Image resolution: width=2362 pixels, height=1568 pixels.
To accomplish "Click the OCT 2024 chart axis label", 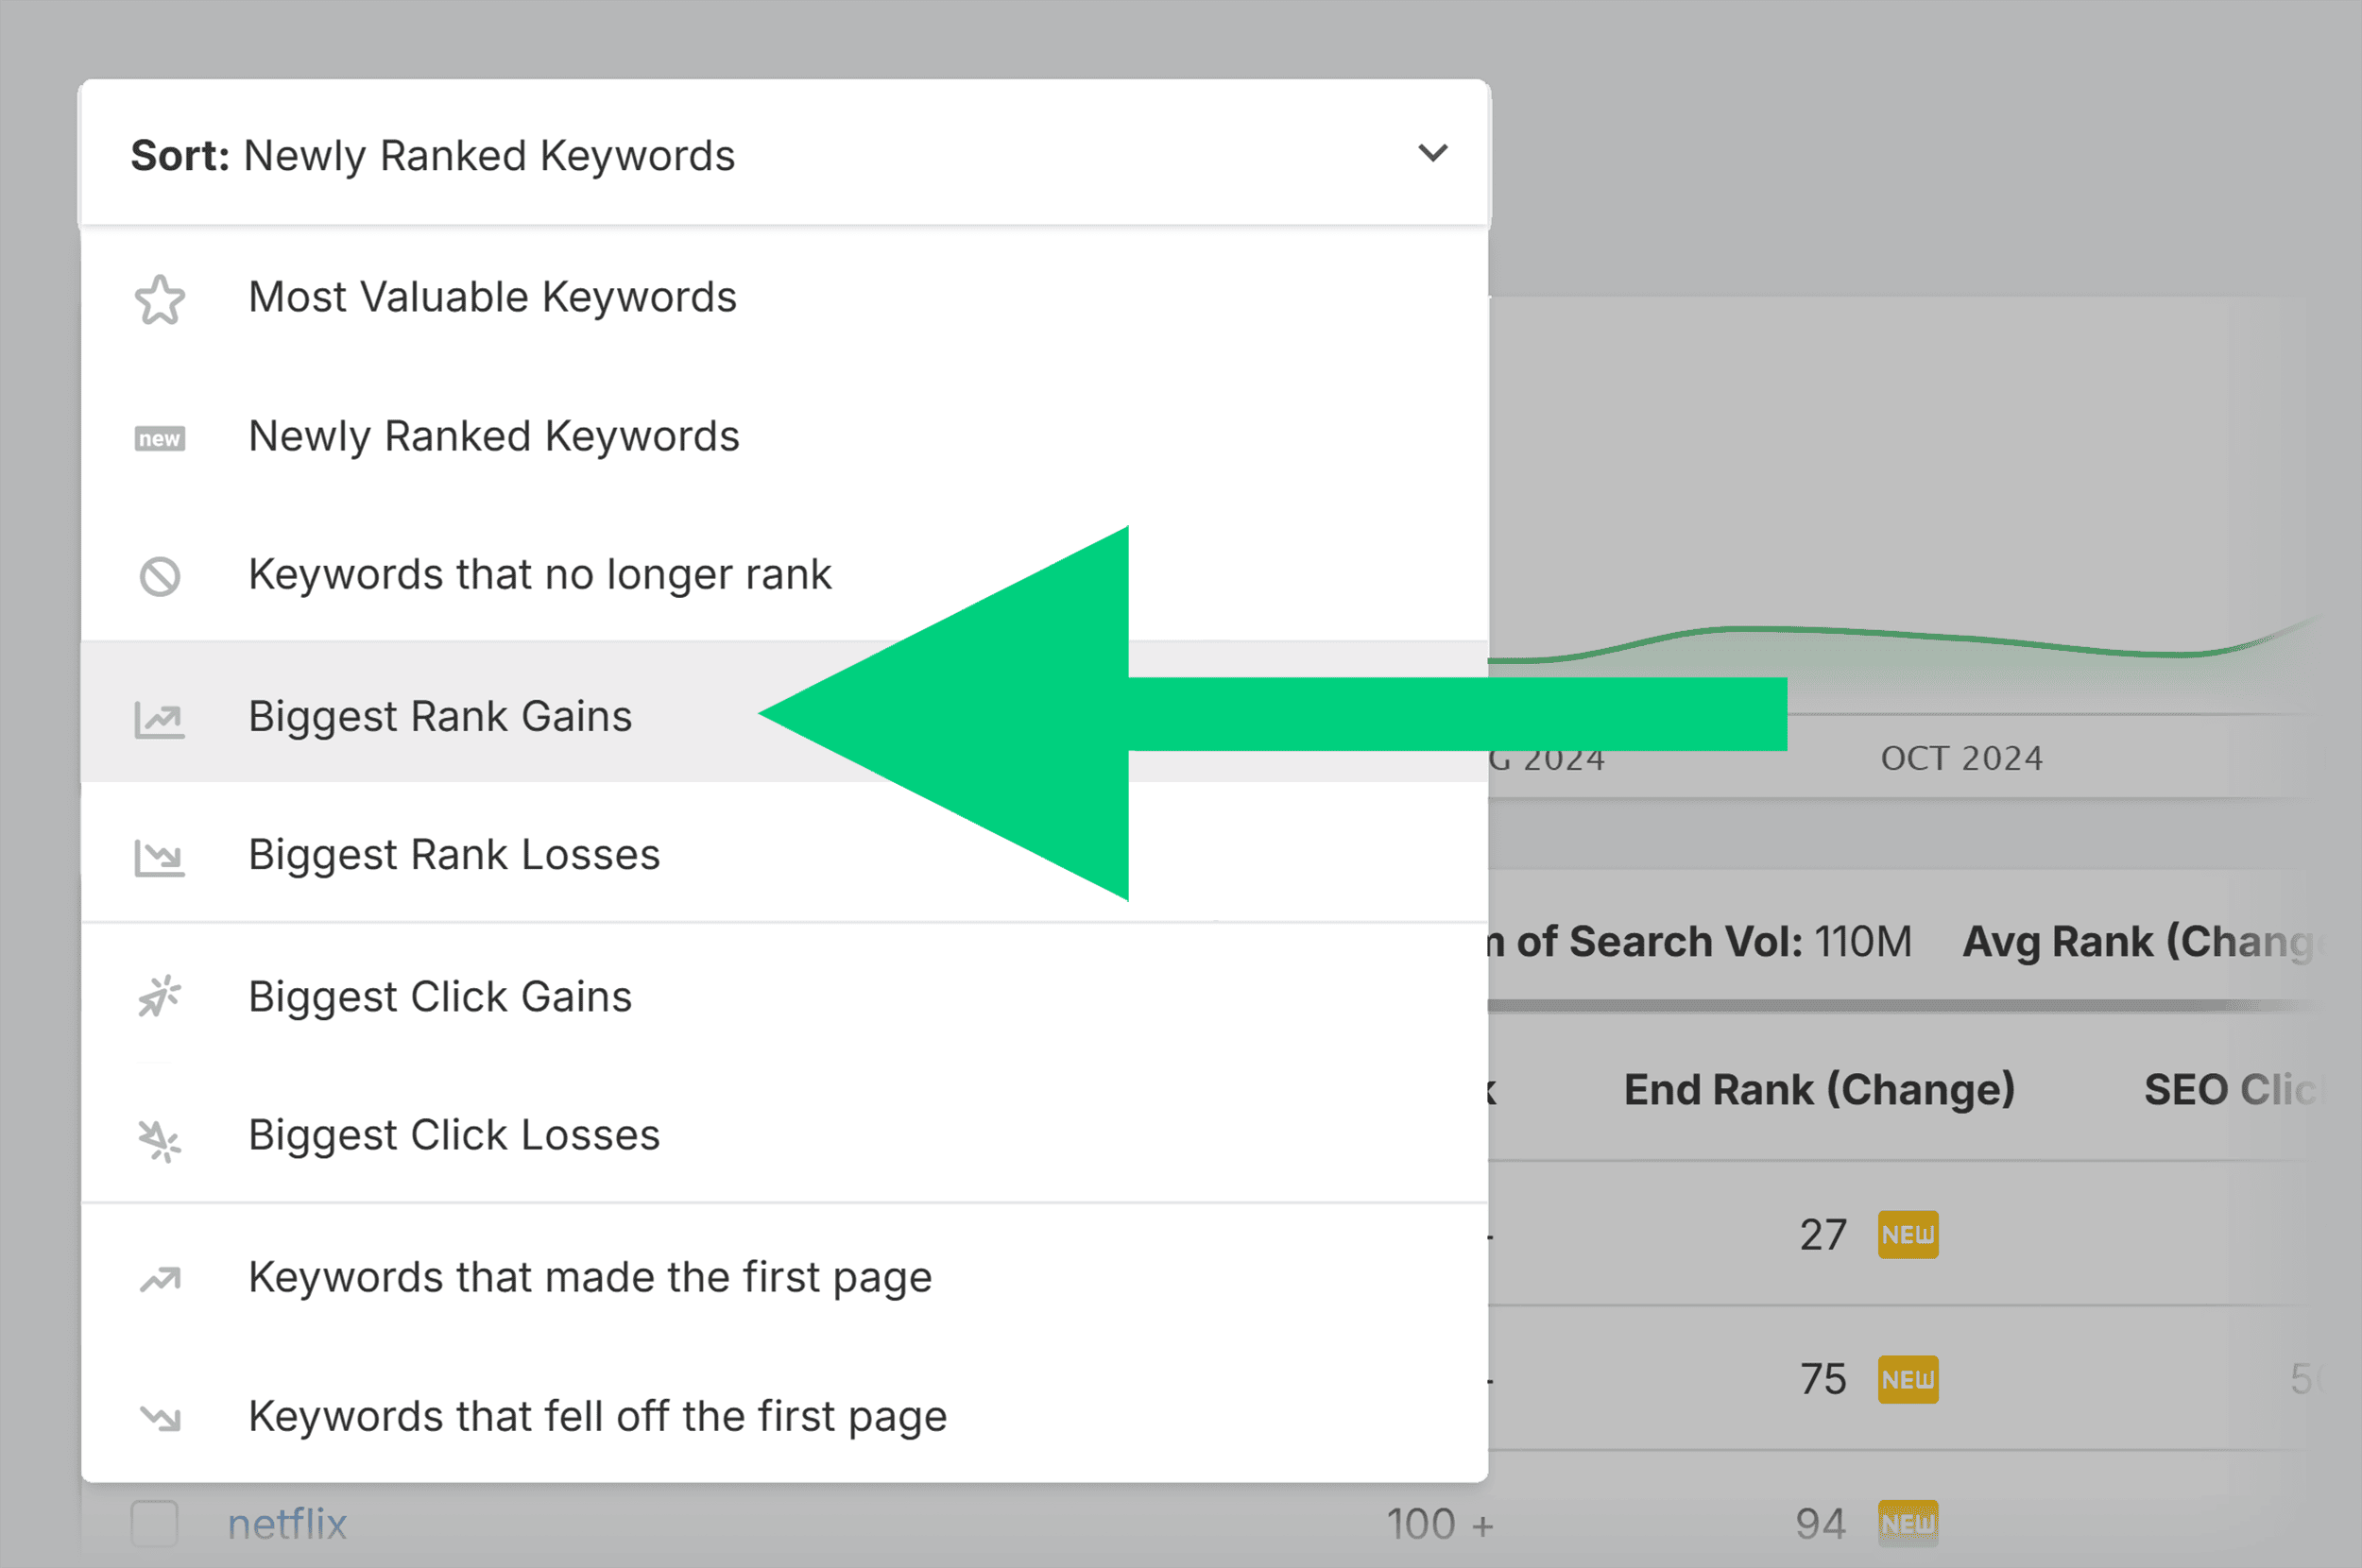I will pyautogui.click(x=1961, y=758).
